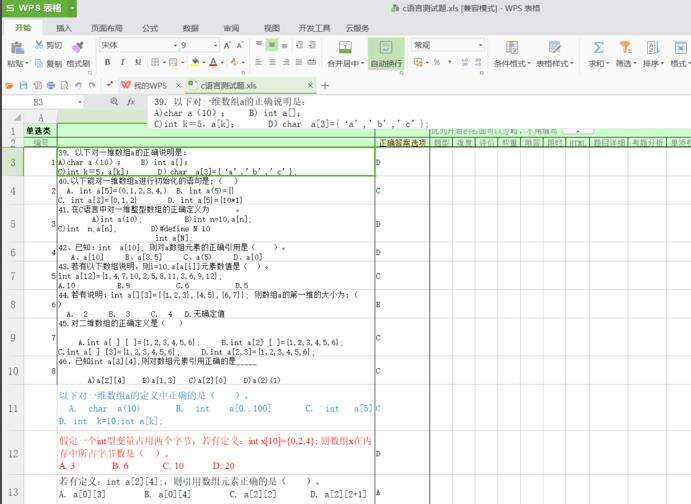Increase font size with the A+ icon
The height and width of the screenshot is (504, 691).
click(x=227, y=45)
